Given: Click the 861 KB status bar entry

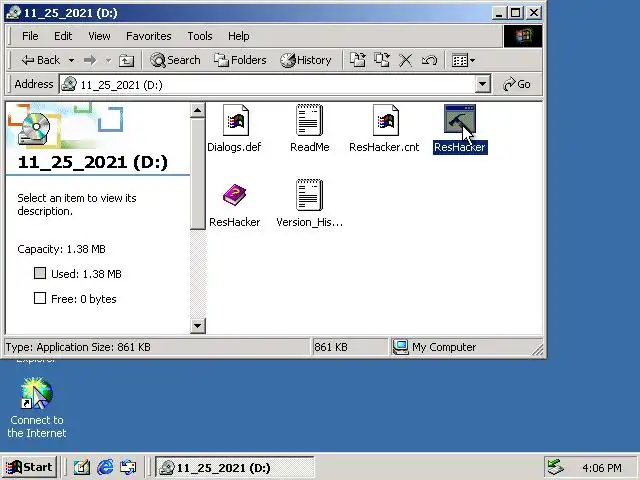Looking at the screenshot, I should pyautogui.click(x=331, y=347).
